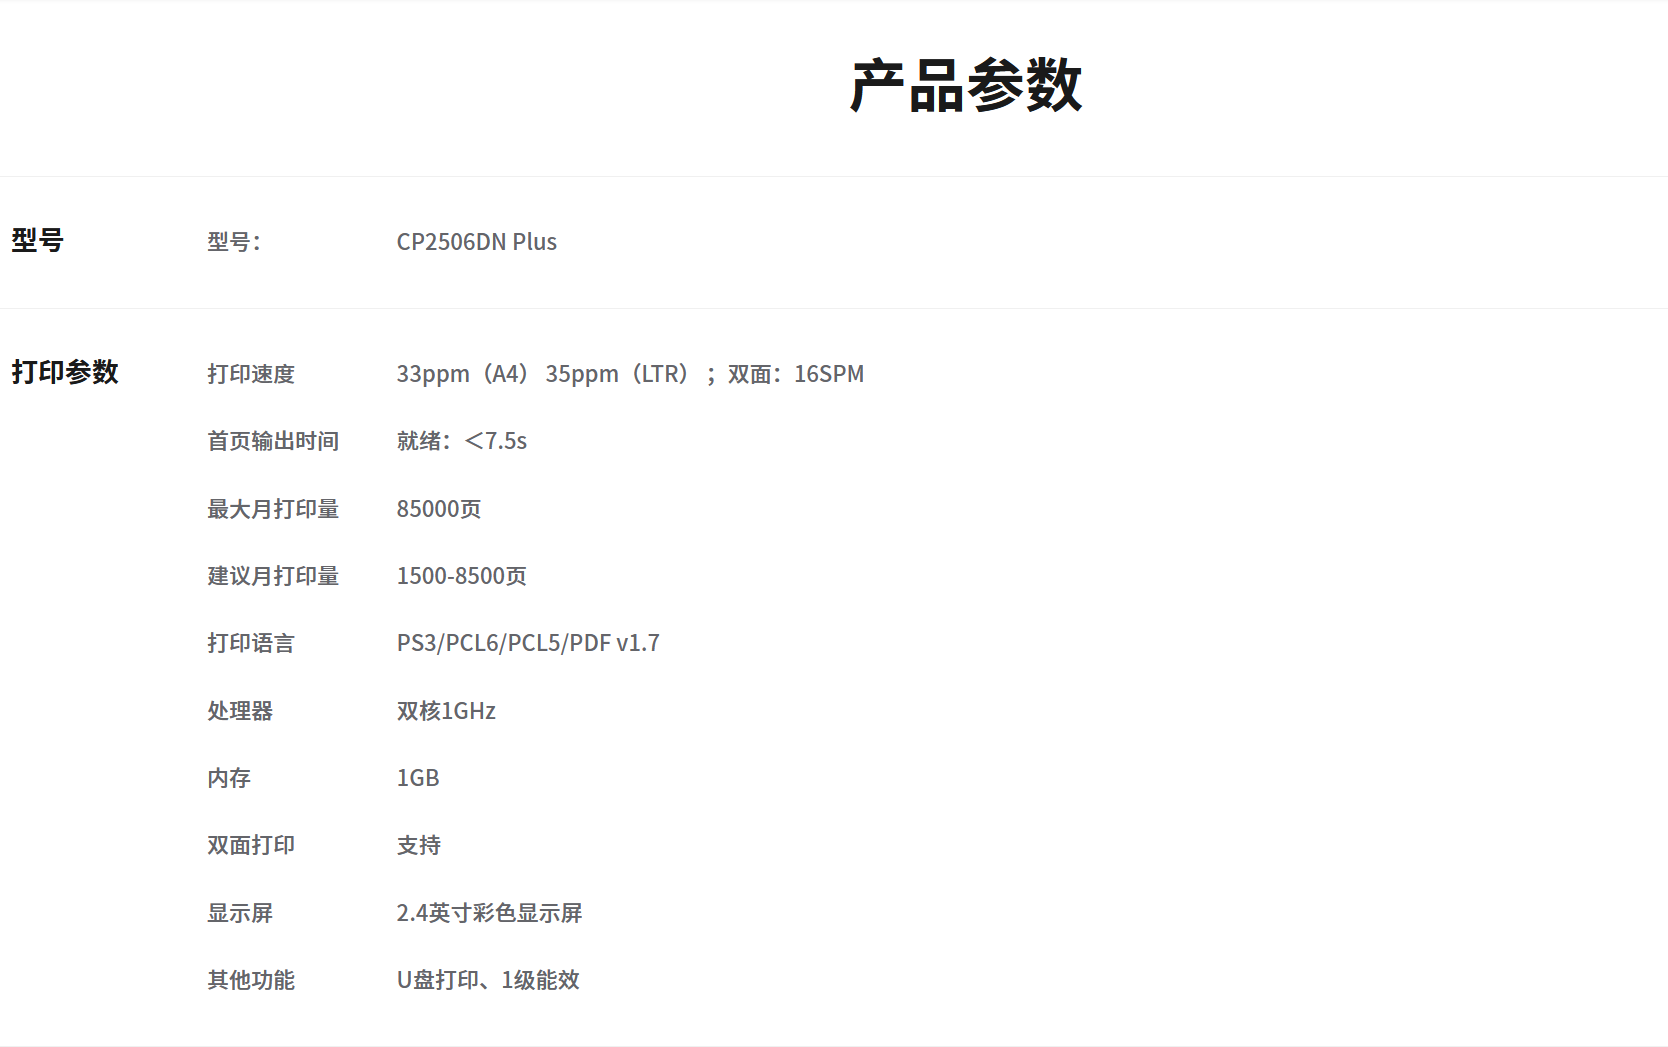The image size is (1668, 1047).
Task: Click the 85000页 value
Action: tap(438, 509)
